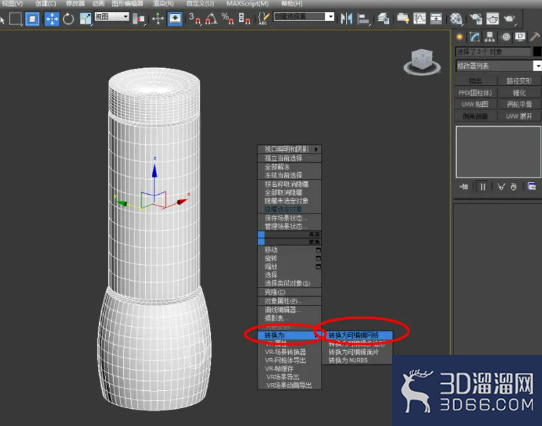Viewport: 542px width, 426px height.
Task: Open the Schematic View toolbar icon
Action: [436, 19]
